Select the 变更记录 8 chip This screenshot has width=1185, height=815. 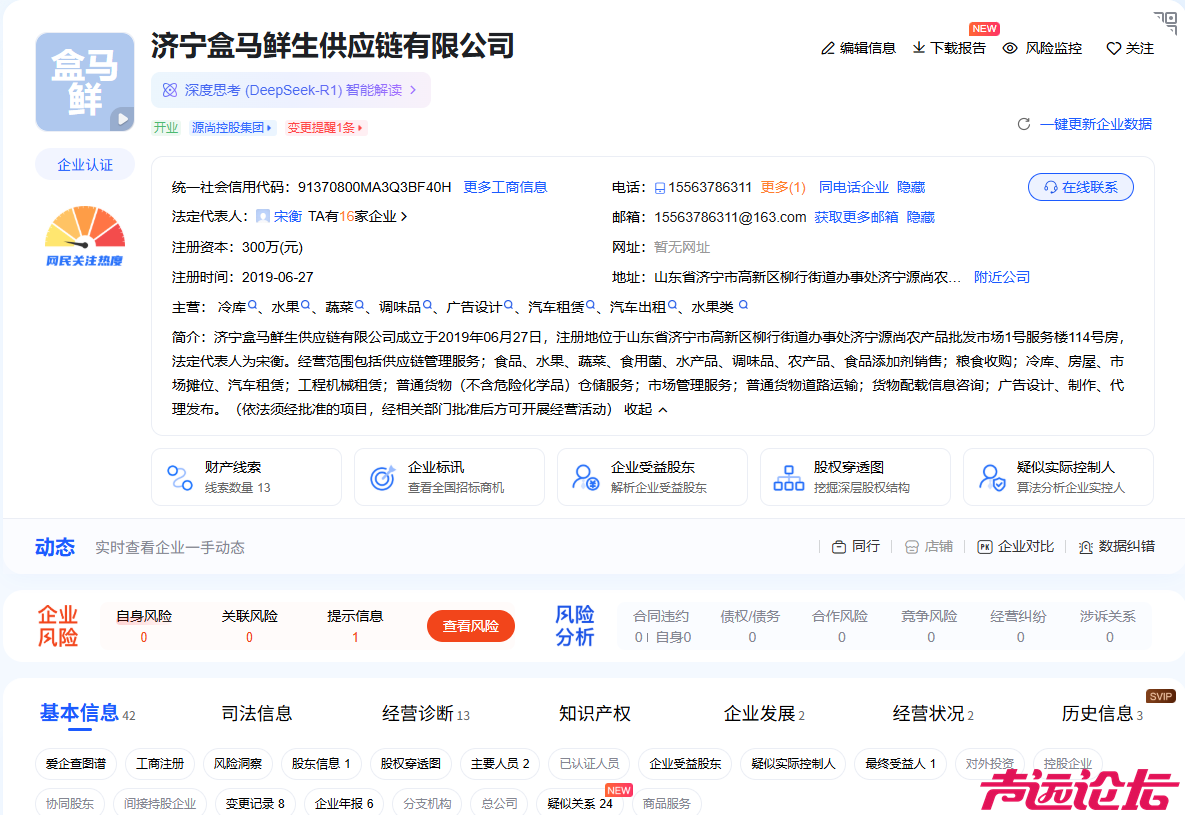click(x=255, y=803)
